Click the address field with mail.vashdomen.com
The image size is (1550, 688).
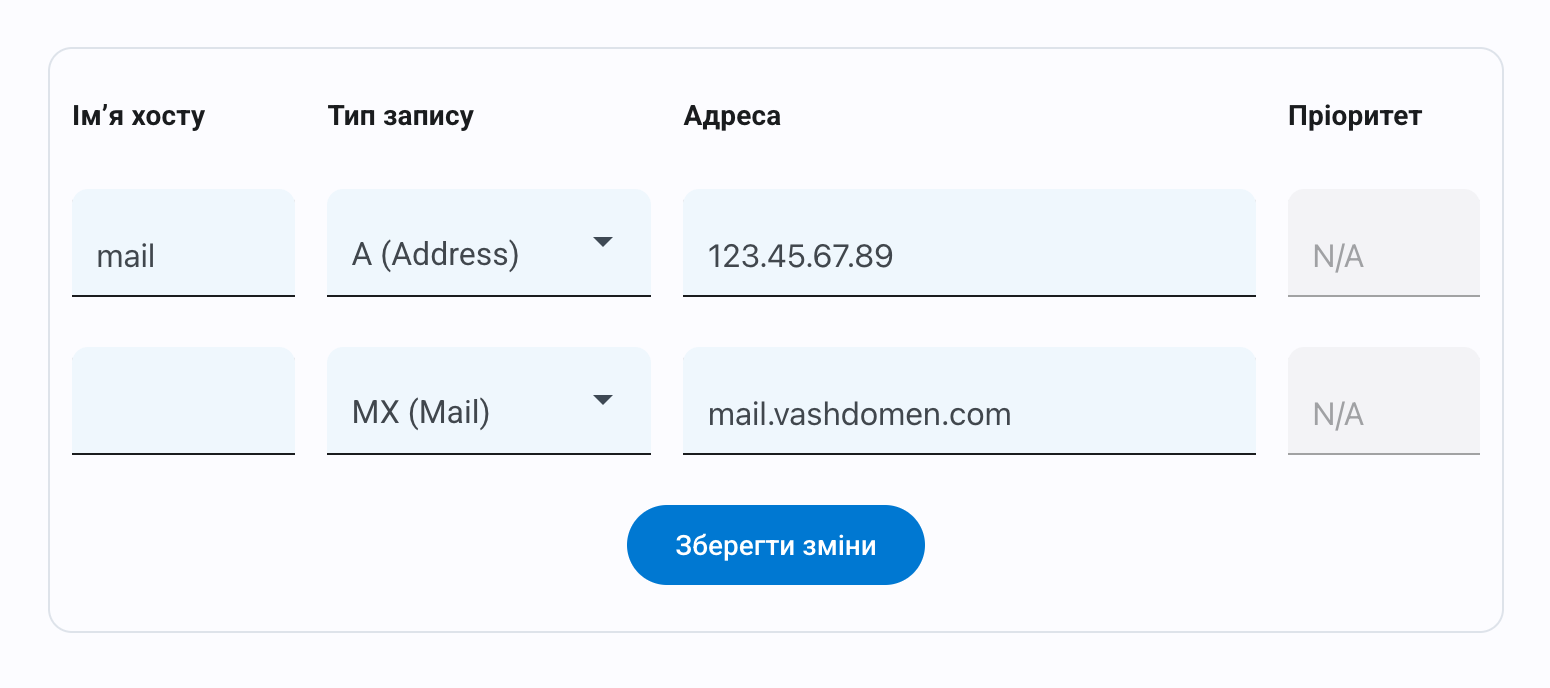969,399
